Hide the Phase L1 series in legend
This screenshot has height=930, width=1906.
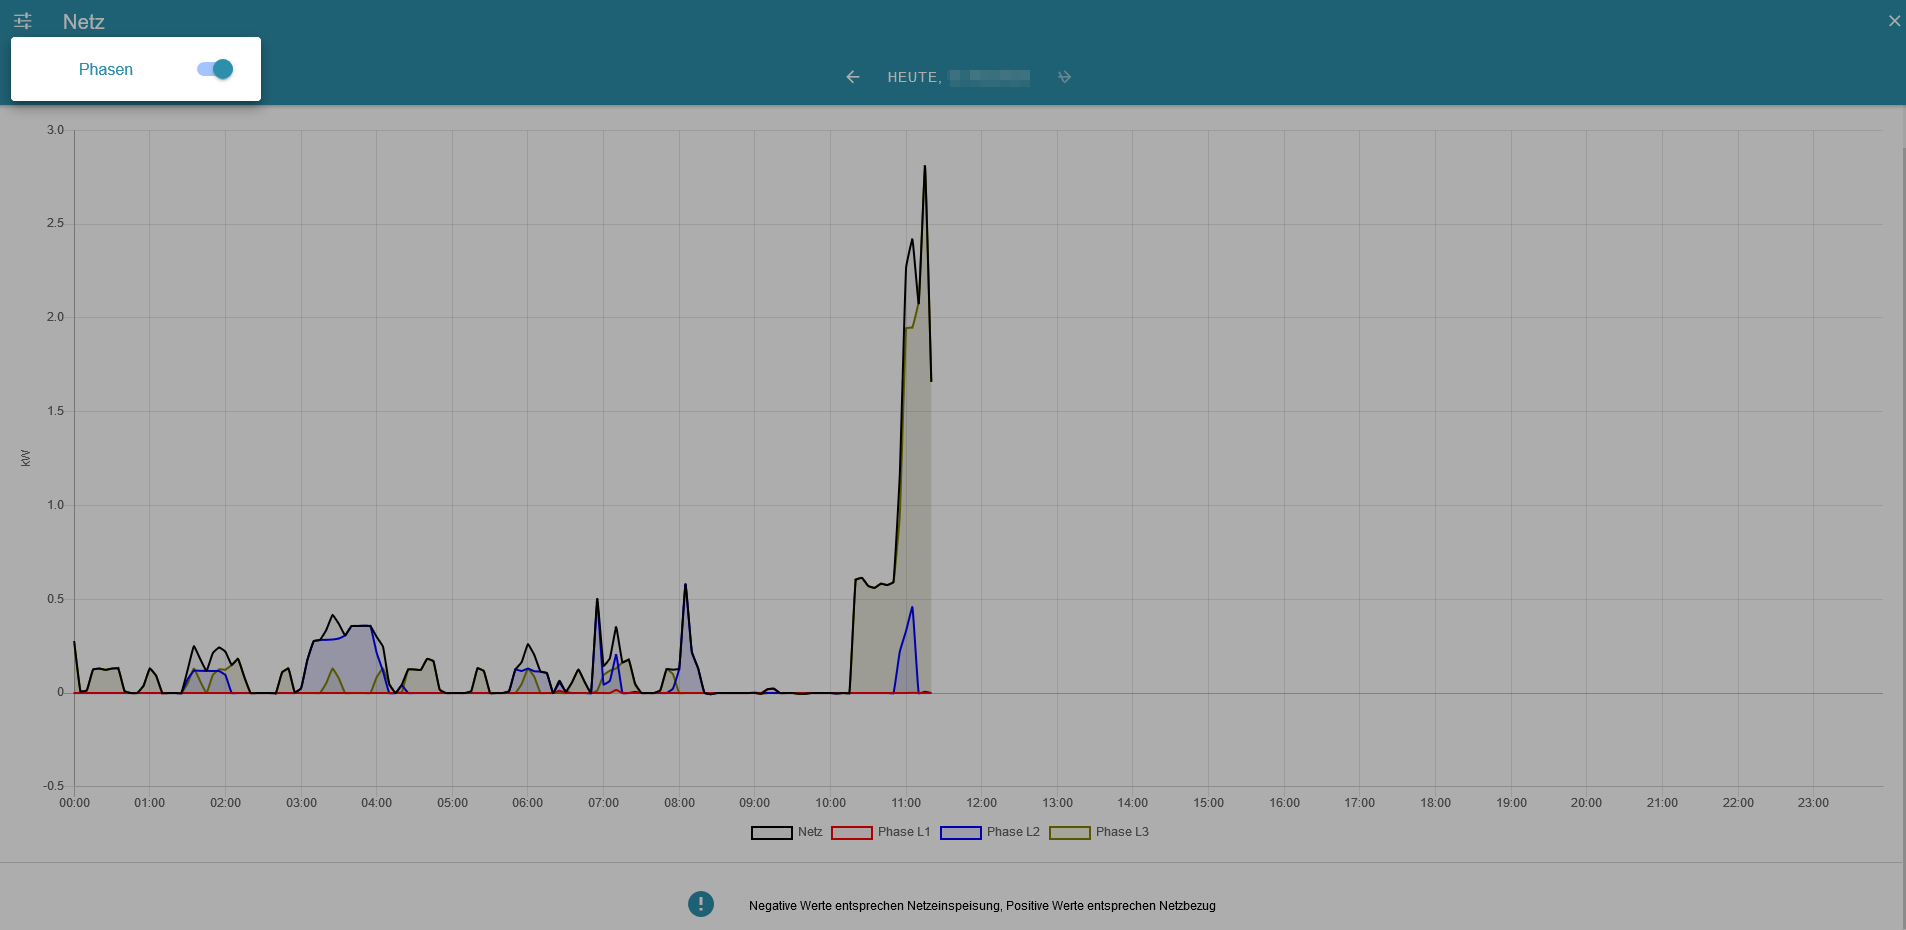pyautogui.click(x=881, y=832)
